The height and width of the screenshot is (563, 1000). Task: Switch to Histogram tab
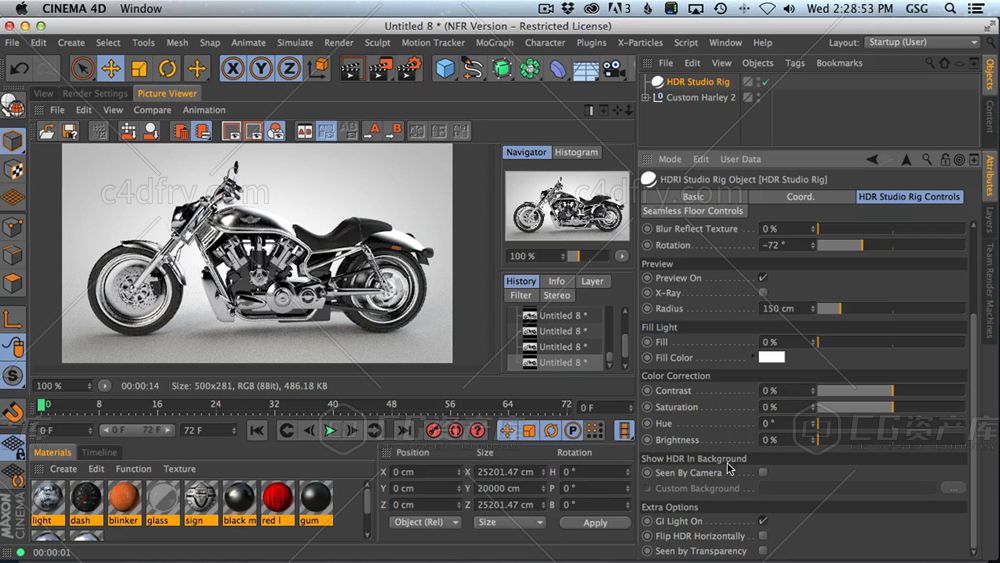coord(576,152)
